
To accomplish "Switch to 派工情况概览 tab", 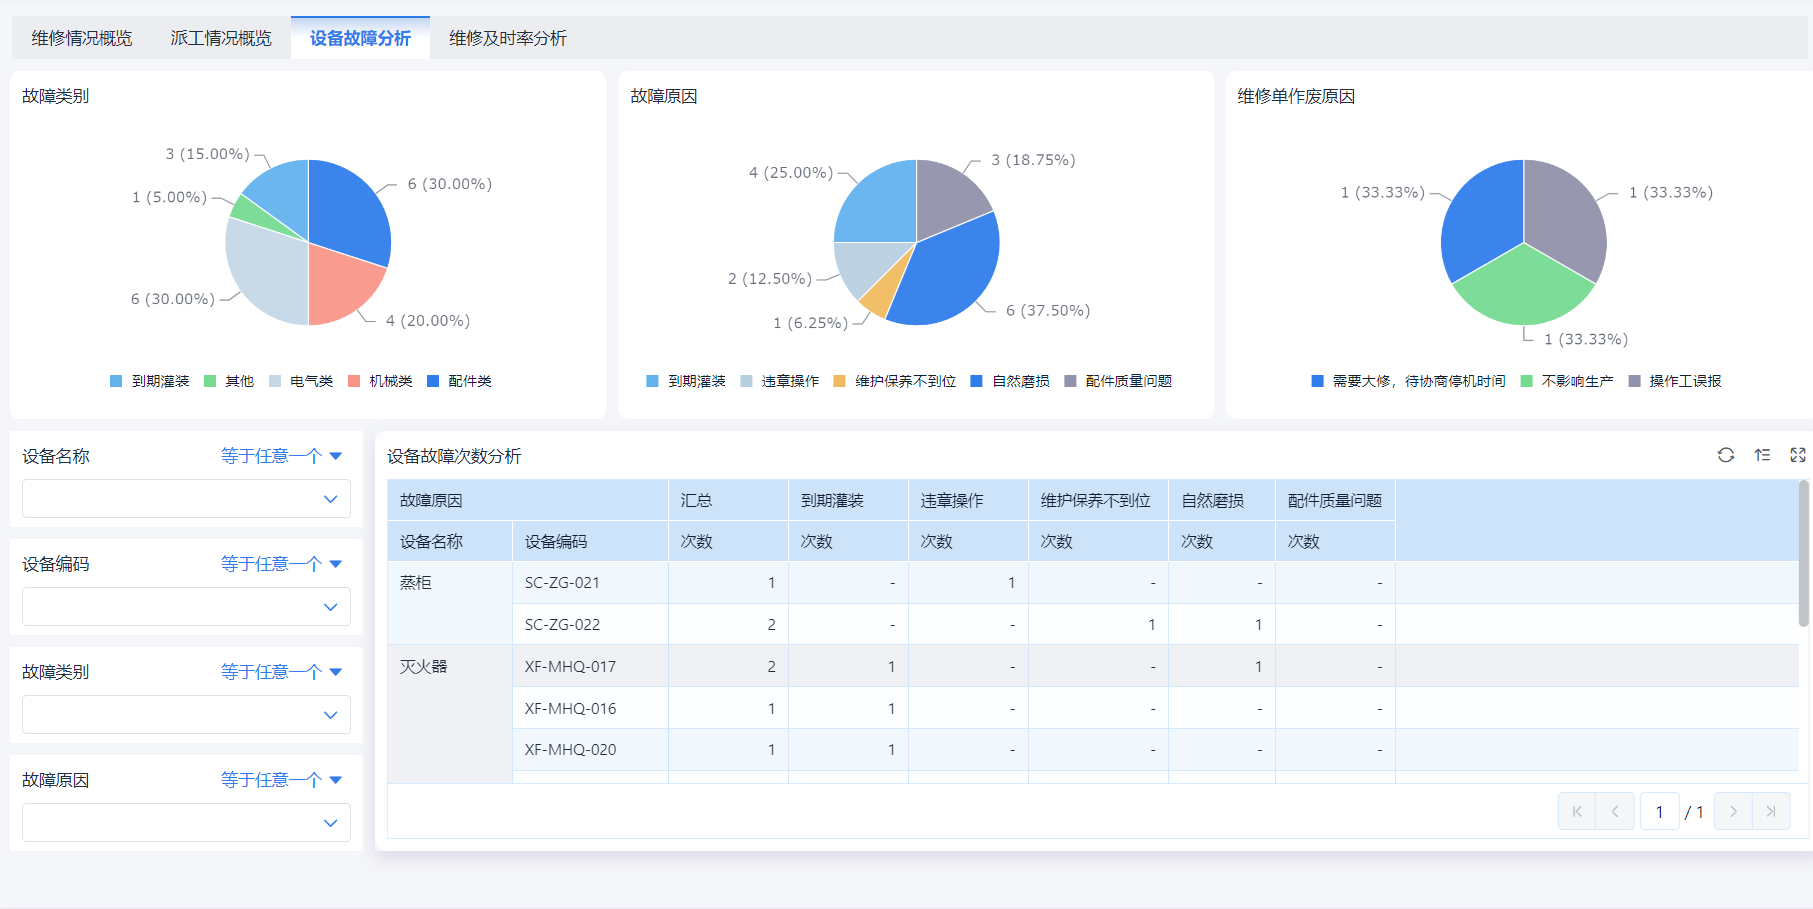I will (221, 38).
